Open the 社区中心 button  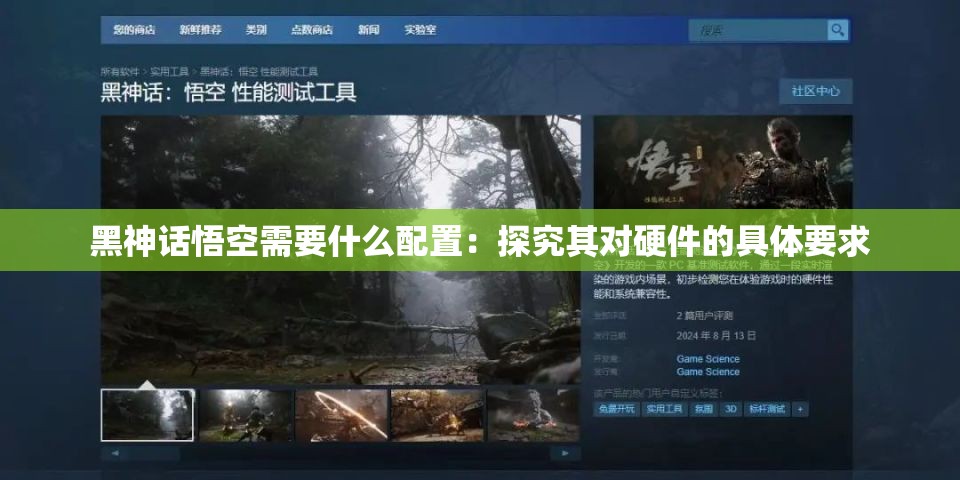click(816, 91)
